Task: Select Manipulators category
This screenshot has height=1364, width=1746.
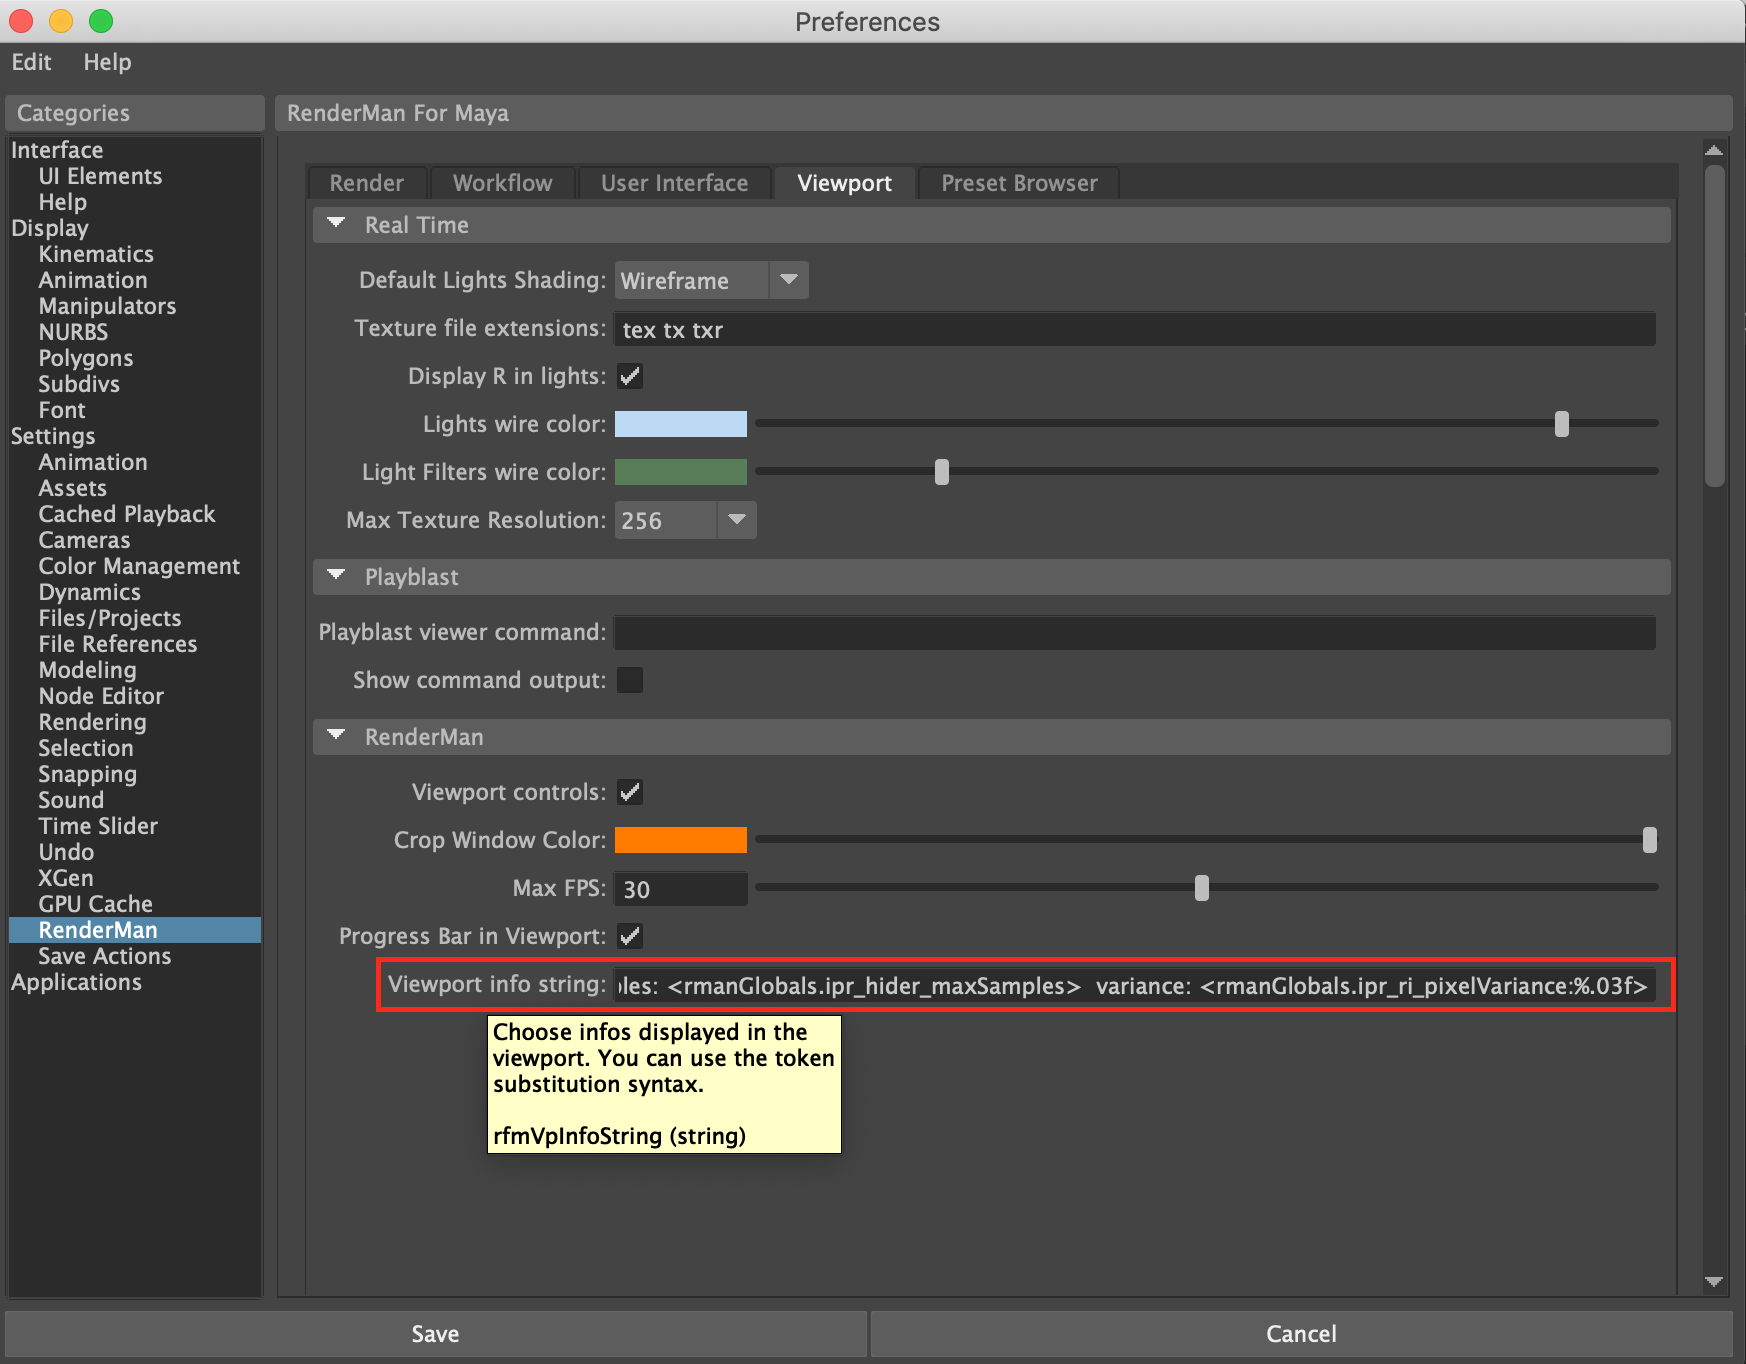Action: coord(107,306)
